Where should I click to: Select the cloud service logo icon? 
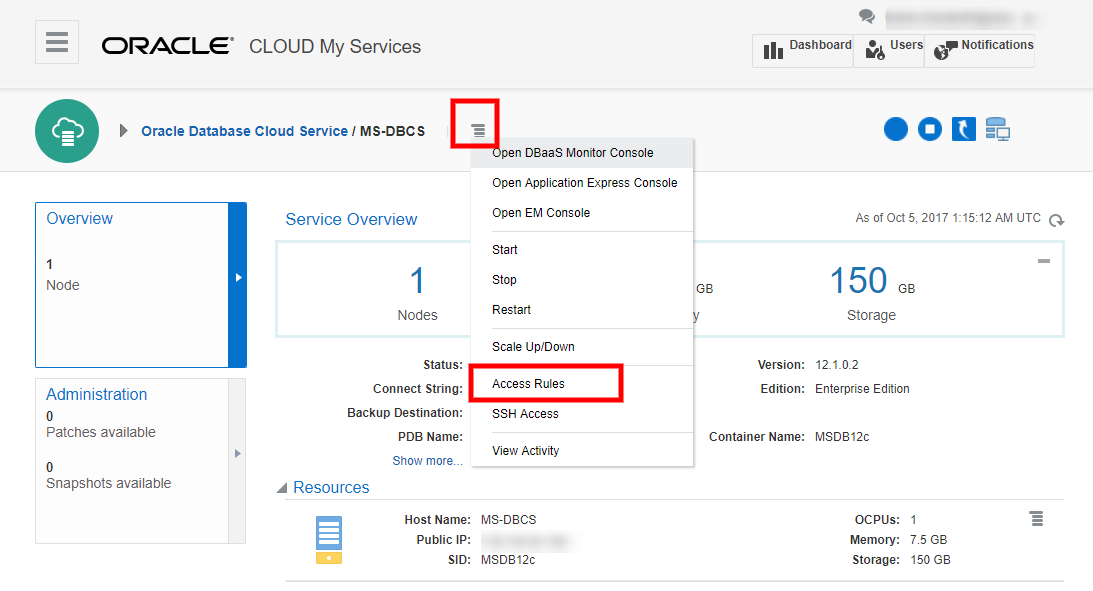pos(66,130)
